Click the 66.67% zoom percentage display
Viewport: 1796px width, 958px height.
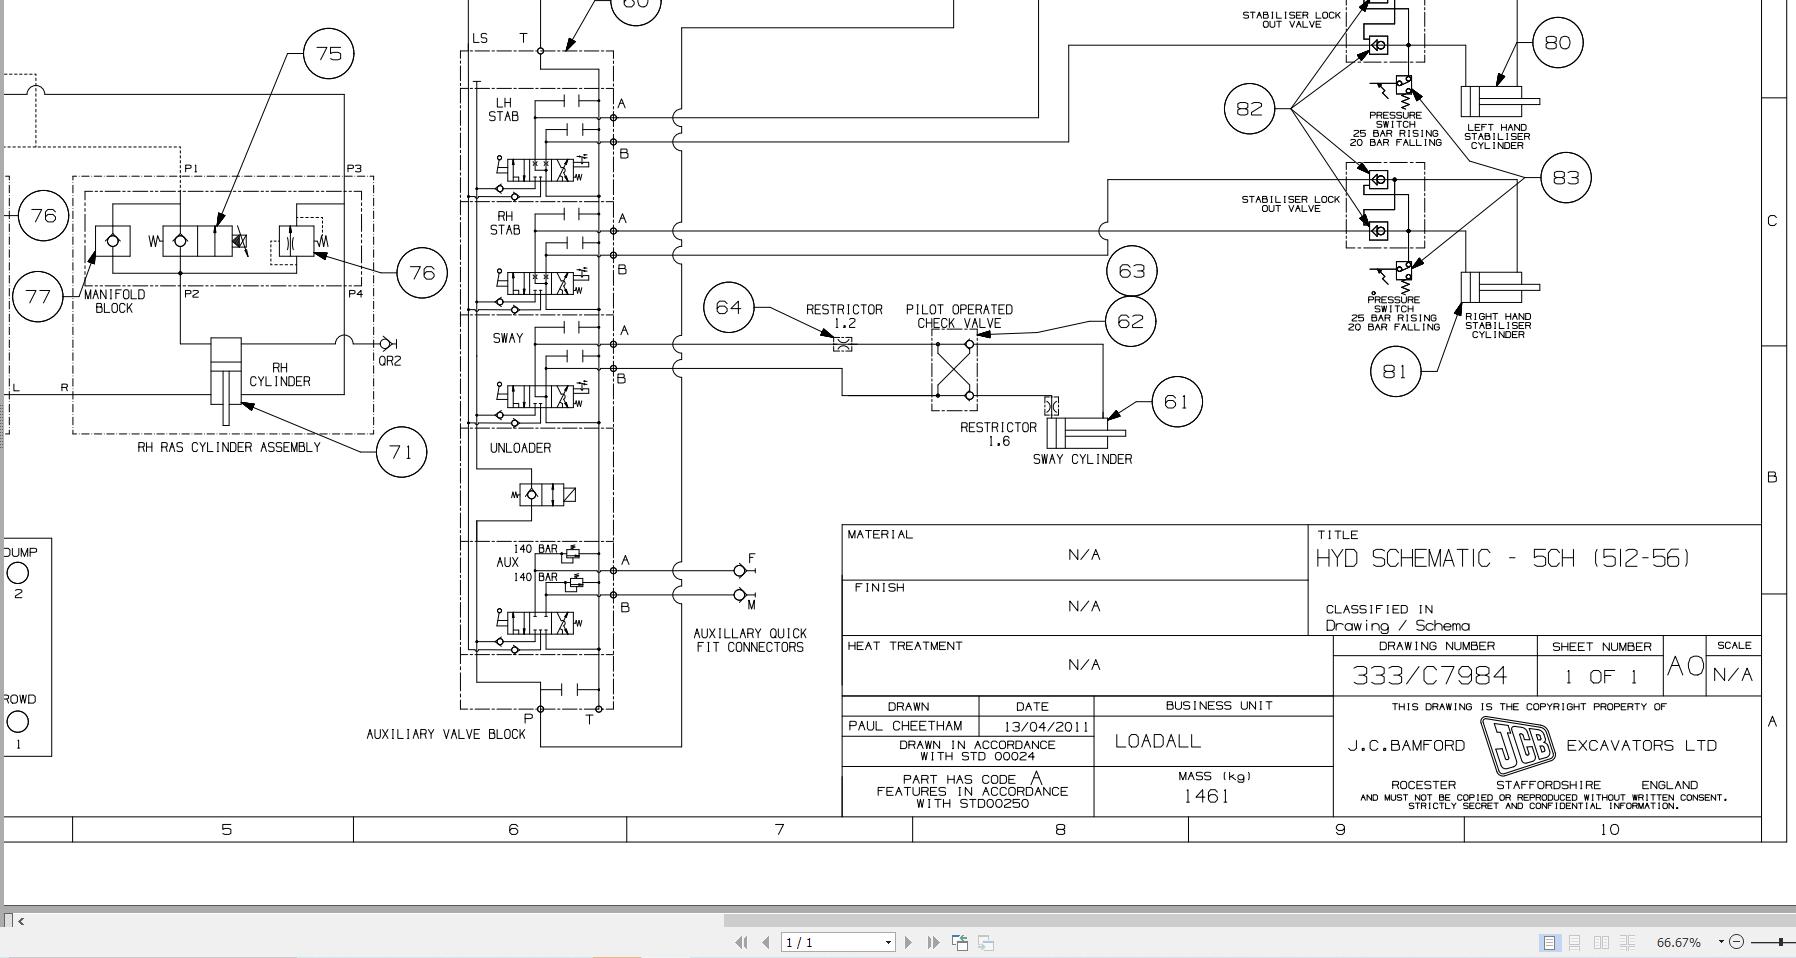(x=1678, y=942)
